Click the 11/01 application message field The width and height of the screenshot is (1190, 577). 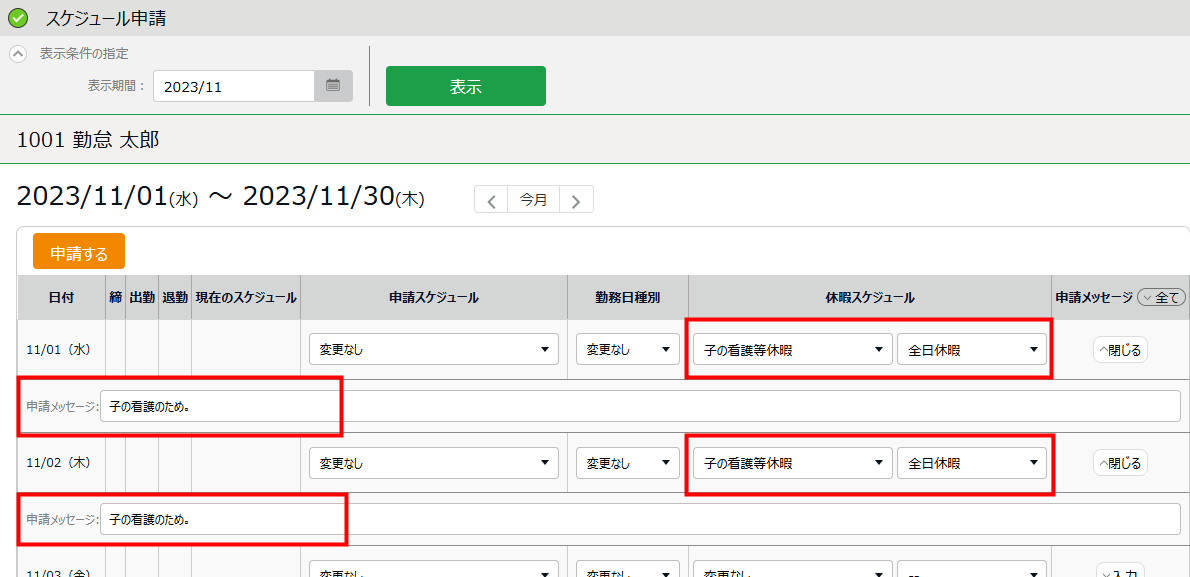(640, 406)
